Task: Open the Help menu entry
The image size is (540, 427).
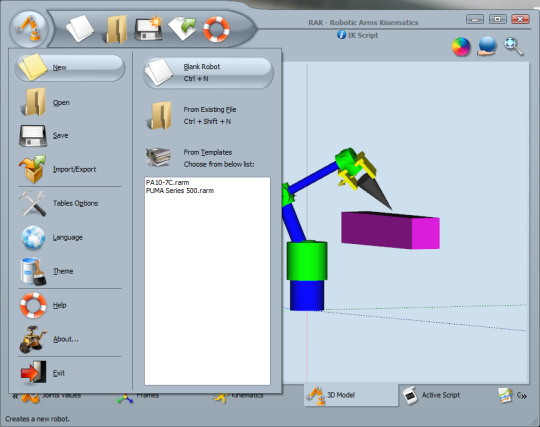Action: 70,305
